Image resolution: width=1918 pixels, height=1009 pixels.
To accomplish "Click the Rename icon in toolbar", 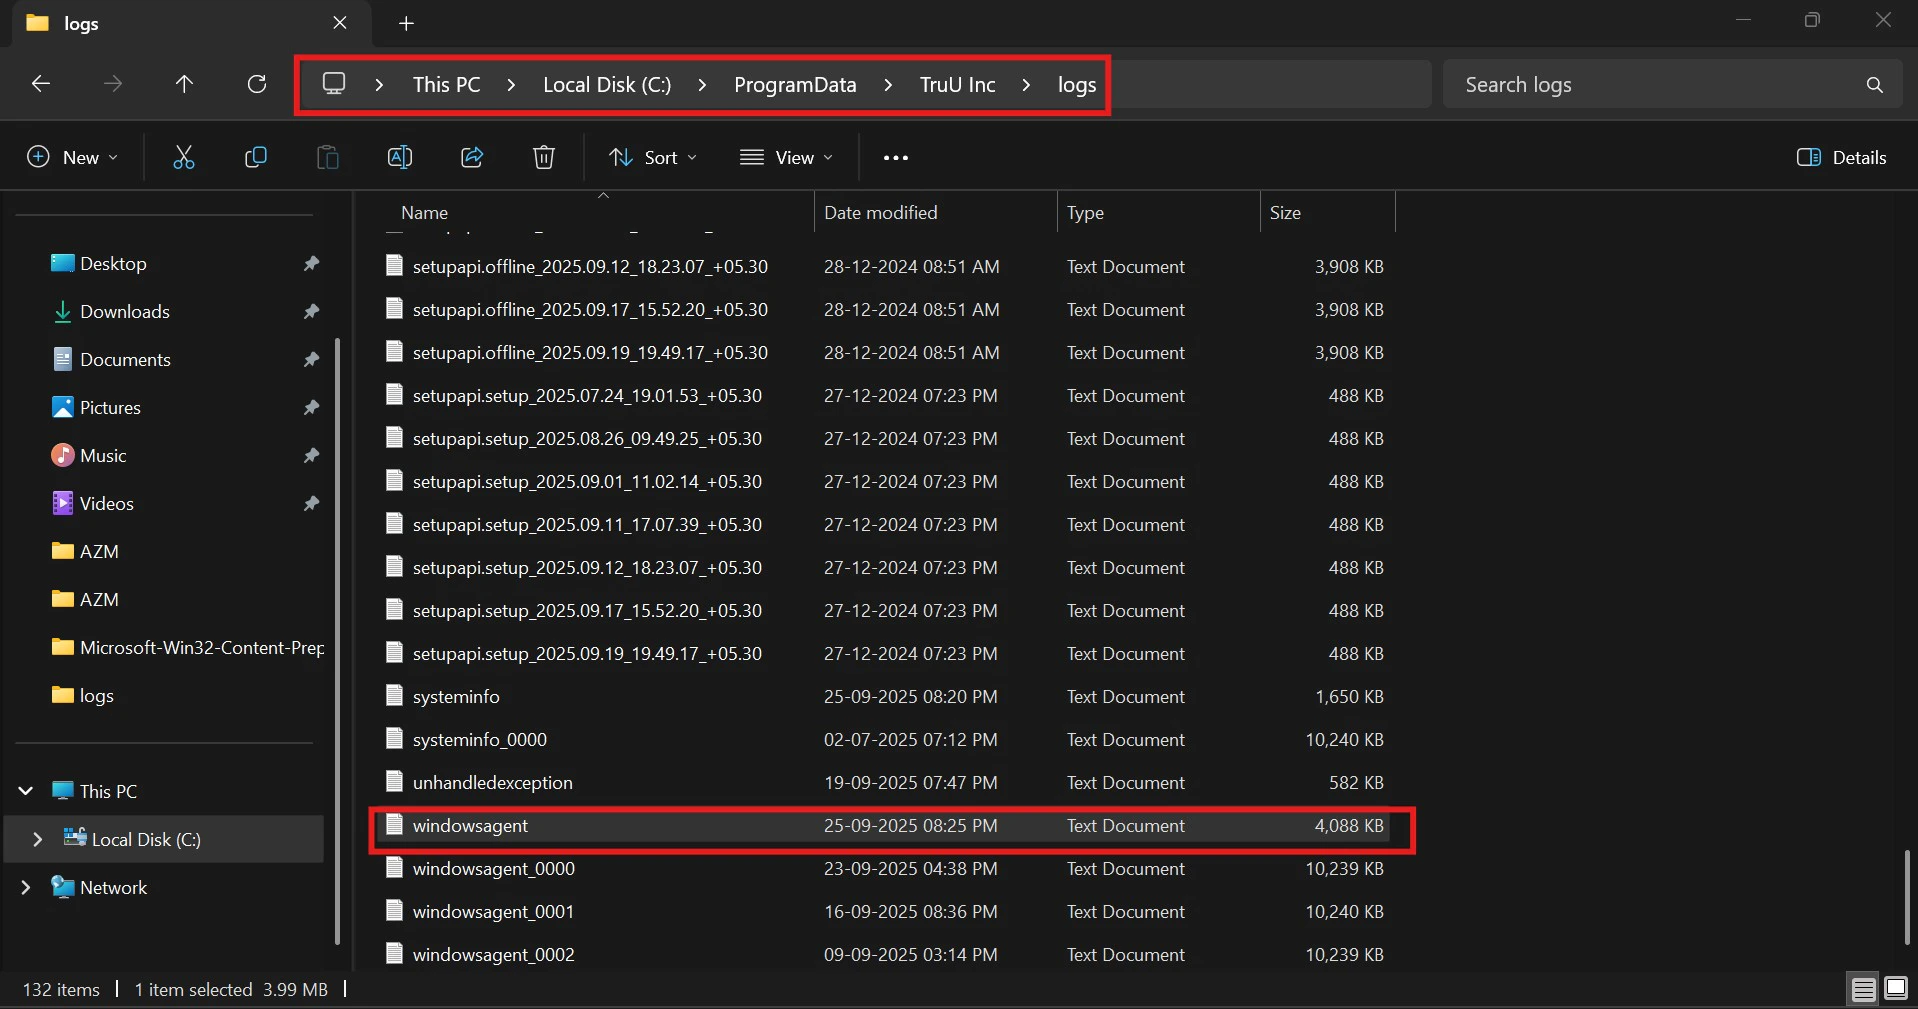I will (399, 157).
